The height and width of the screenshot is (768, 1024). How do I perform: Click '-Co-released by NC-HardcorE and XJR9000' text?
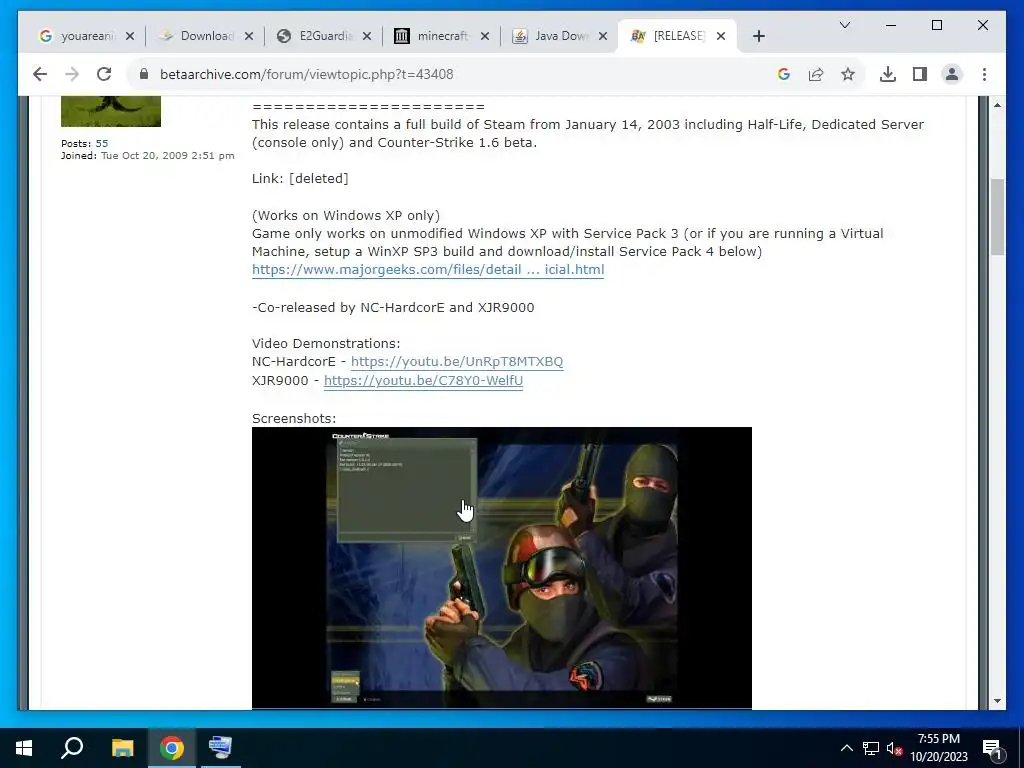point(393,308)
